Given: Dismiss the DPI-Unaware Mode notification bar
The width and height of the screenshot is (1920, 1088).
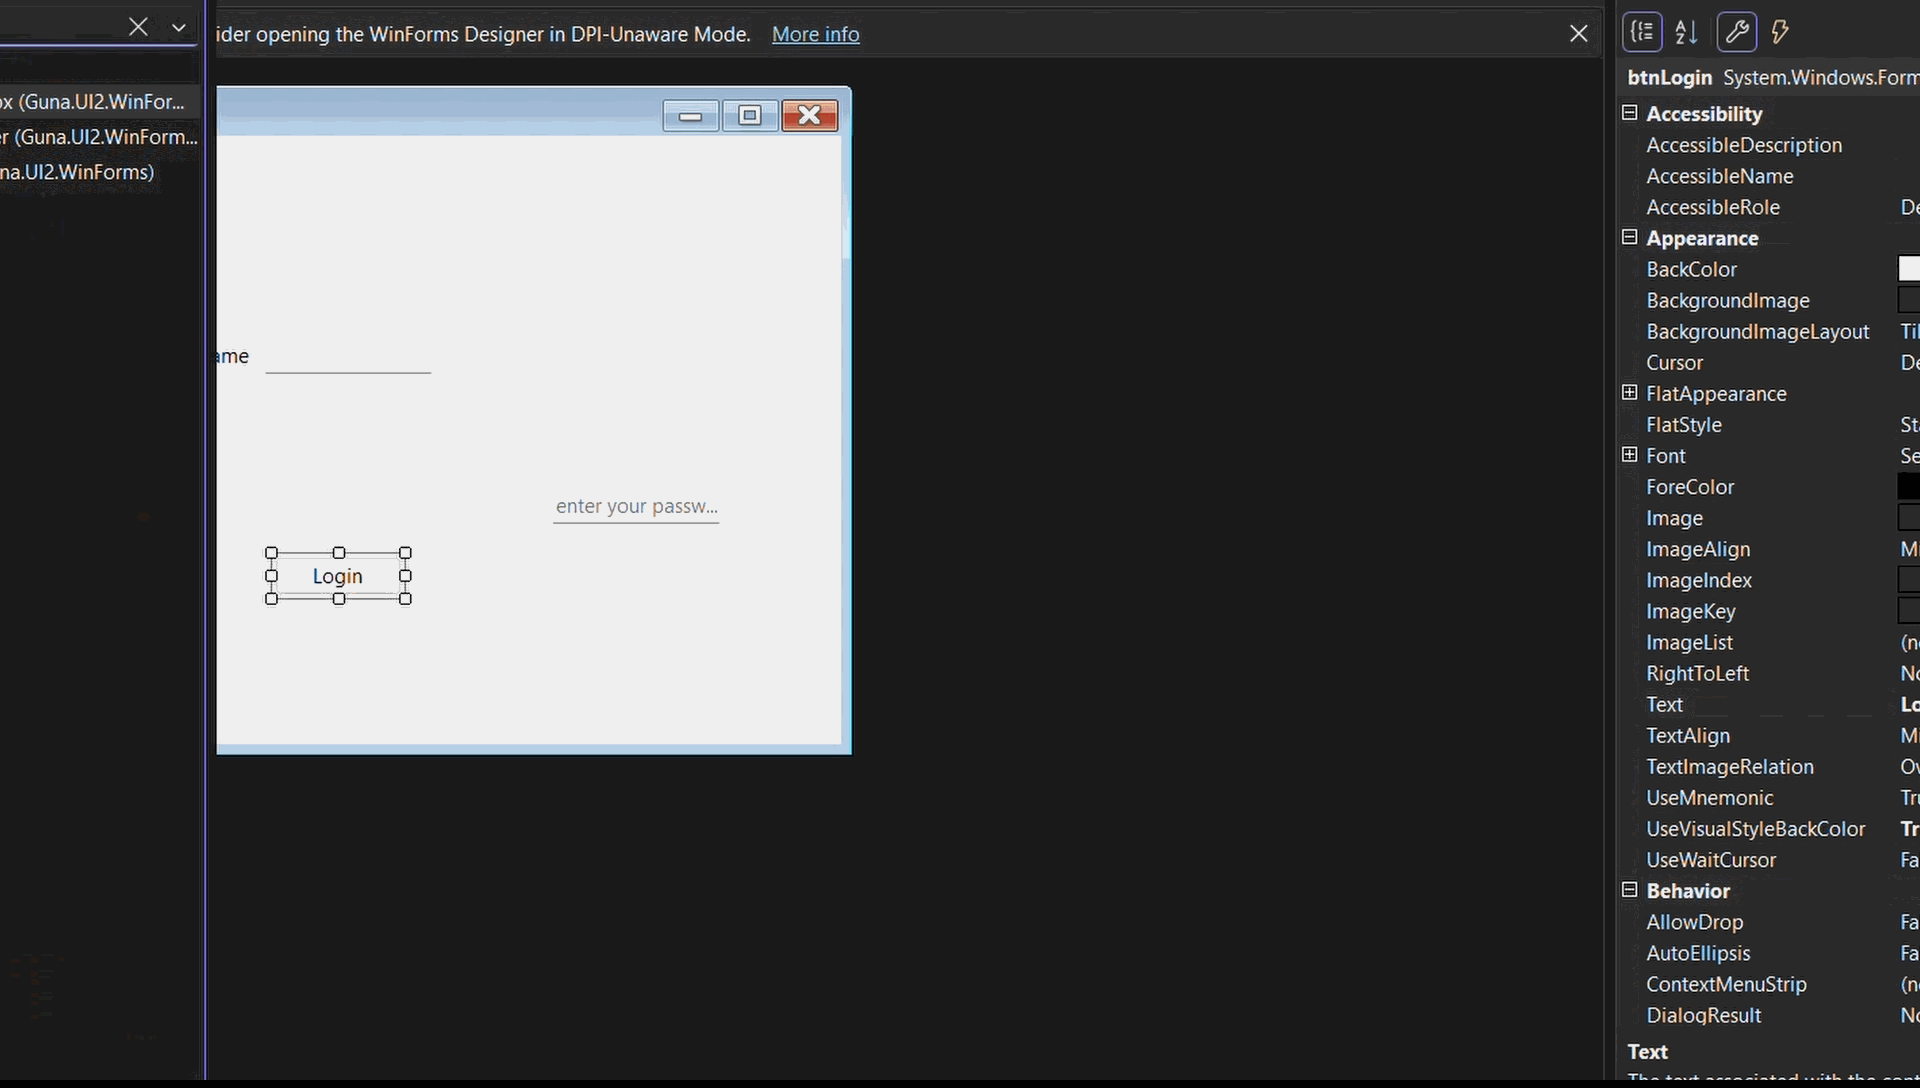Looking at the screenshot, I should (x=1579, y=34).
